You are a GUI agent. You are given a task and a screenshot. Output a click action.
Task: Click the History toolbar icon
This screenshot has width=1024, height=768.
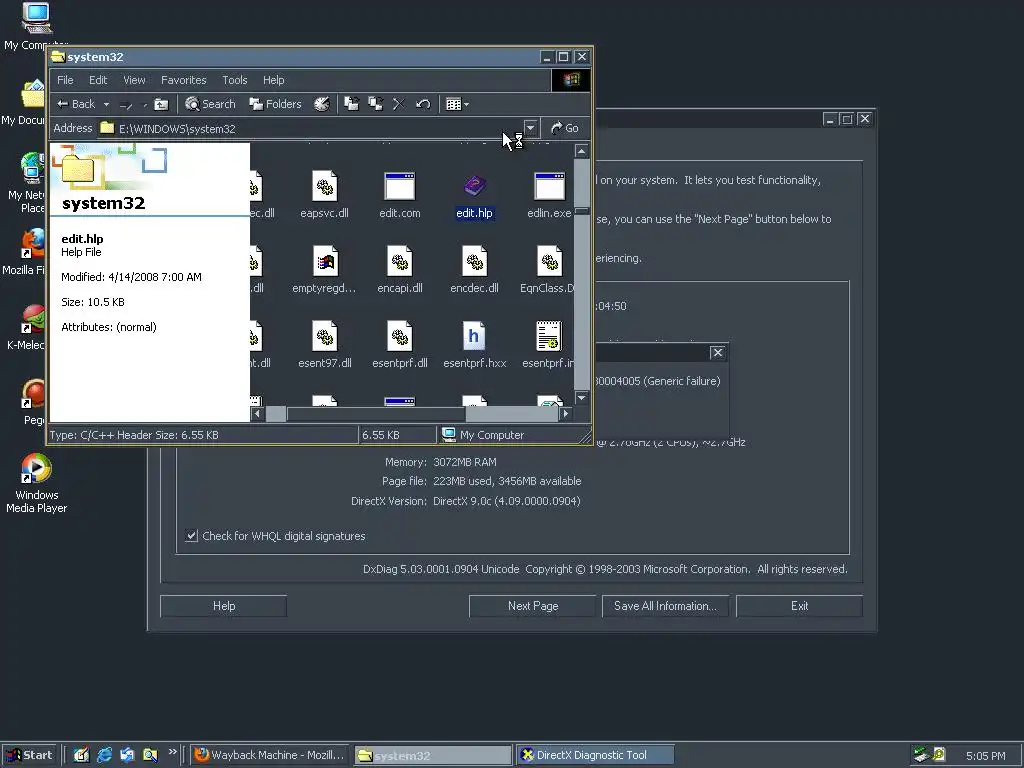click(x=322, y=104)
